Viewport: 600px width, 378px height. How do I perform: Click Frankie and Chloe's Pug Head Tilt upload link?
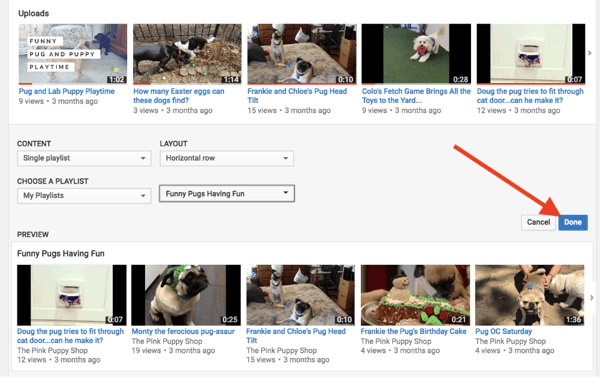pyautogui.click(x=297, y=96)
